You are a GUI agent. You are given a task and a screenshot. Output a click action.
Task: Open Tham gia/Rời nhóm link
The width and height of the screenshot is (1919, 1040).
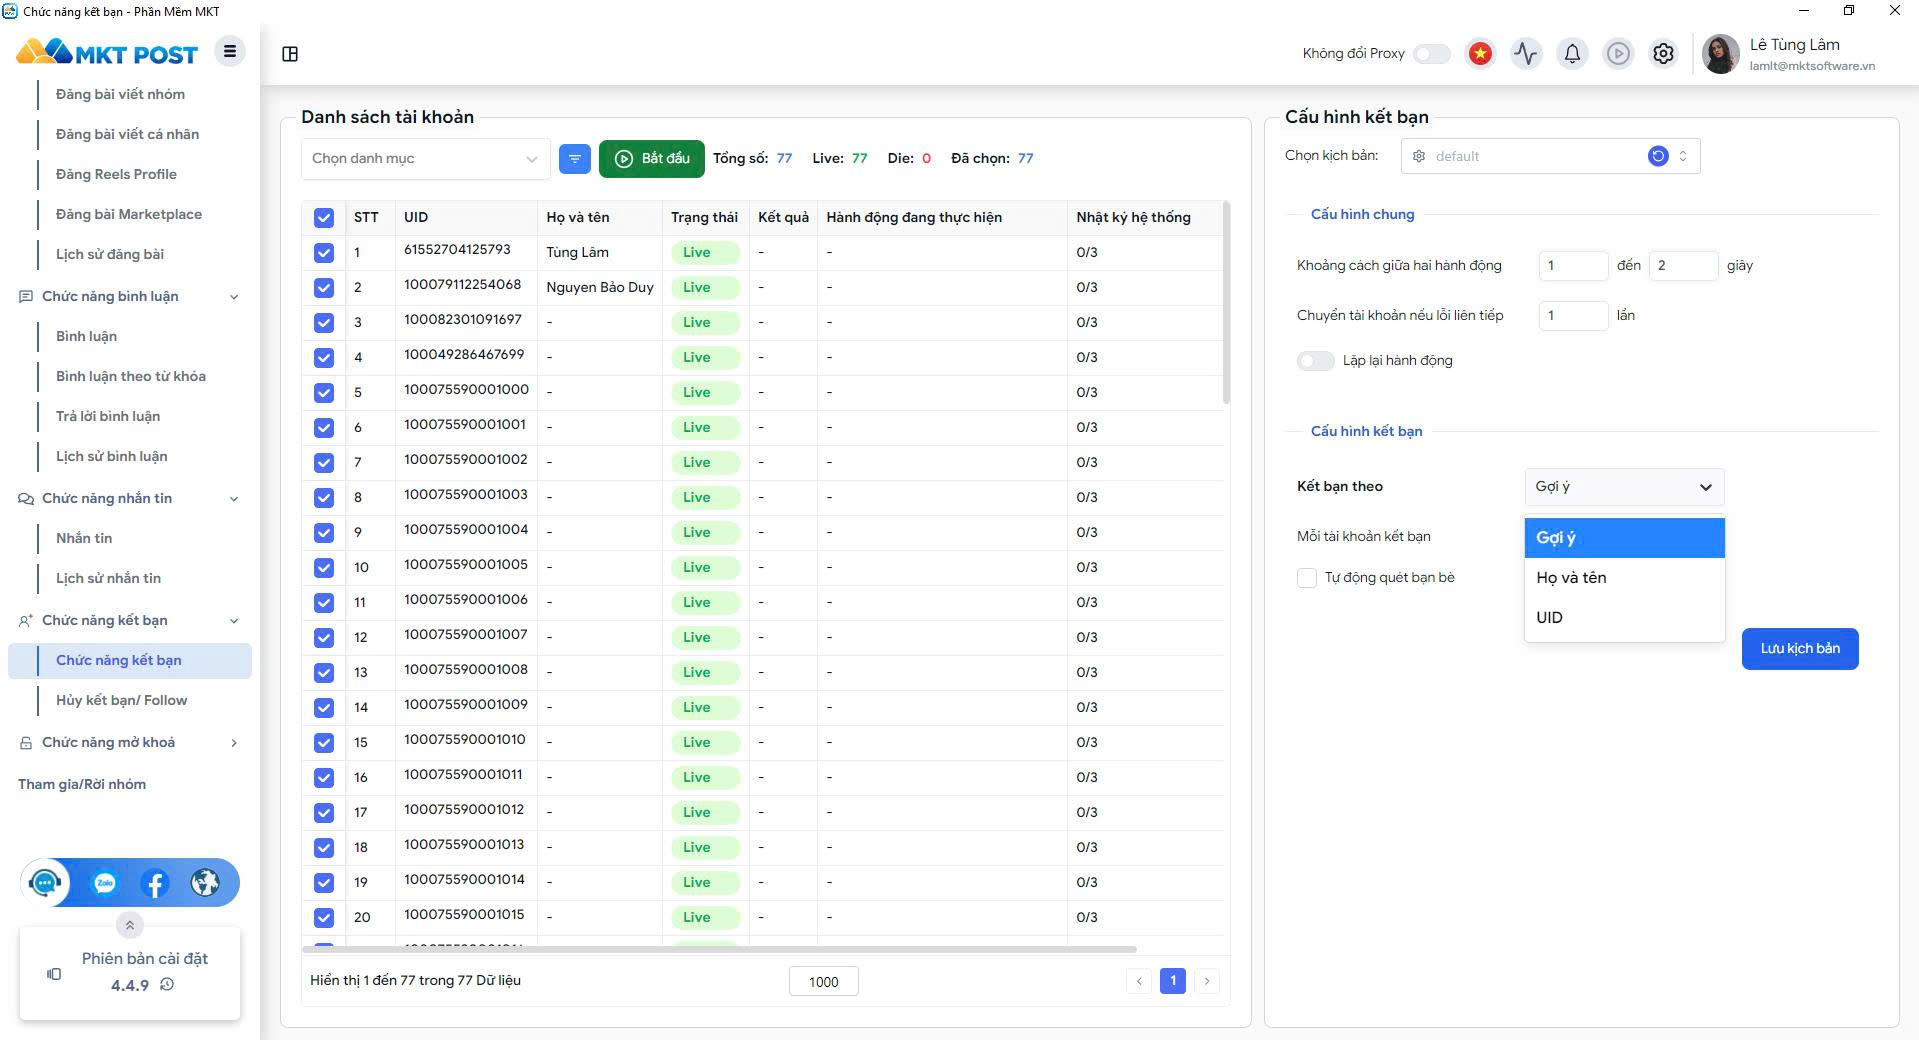tap(82, 784)
